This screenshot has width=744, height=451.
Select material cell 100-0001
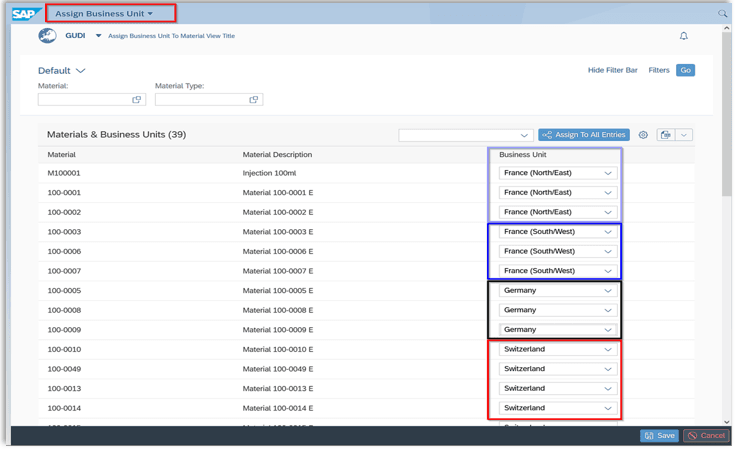click(65, 195)
